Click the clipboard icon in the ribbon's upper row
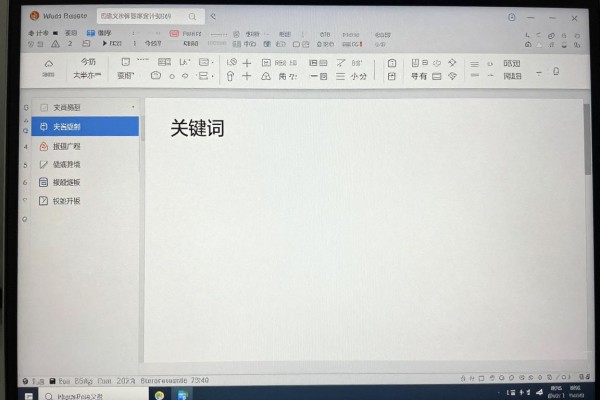This screenshot has height=400, width=600. click(392, 63)
